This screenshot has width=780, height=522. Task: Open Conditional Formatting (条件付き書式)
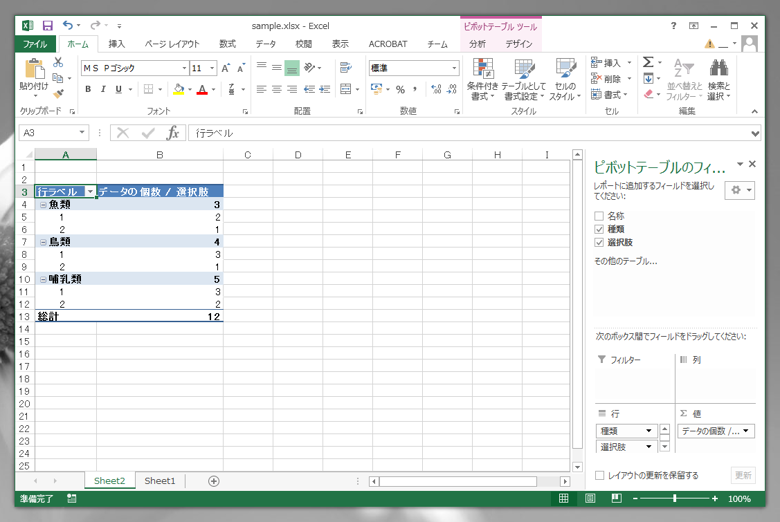(483, 80)
